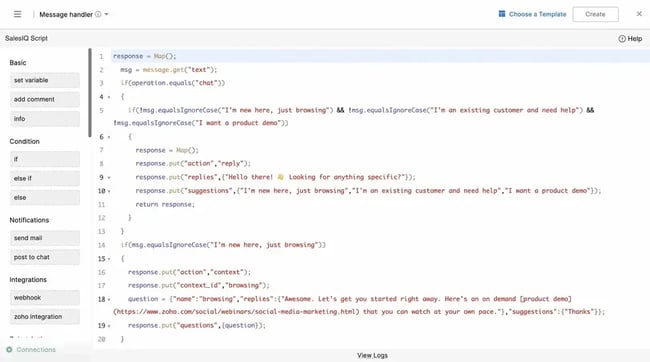650x362 pixels.
Task: Insert the zoho integration block
Action: tap(45, 317)
